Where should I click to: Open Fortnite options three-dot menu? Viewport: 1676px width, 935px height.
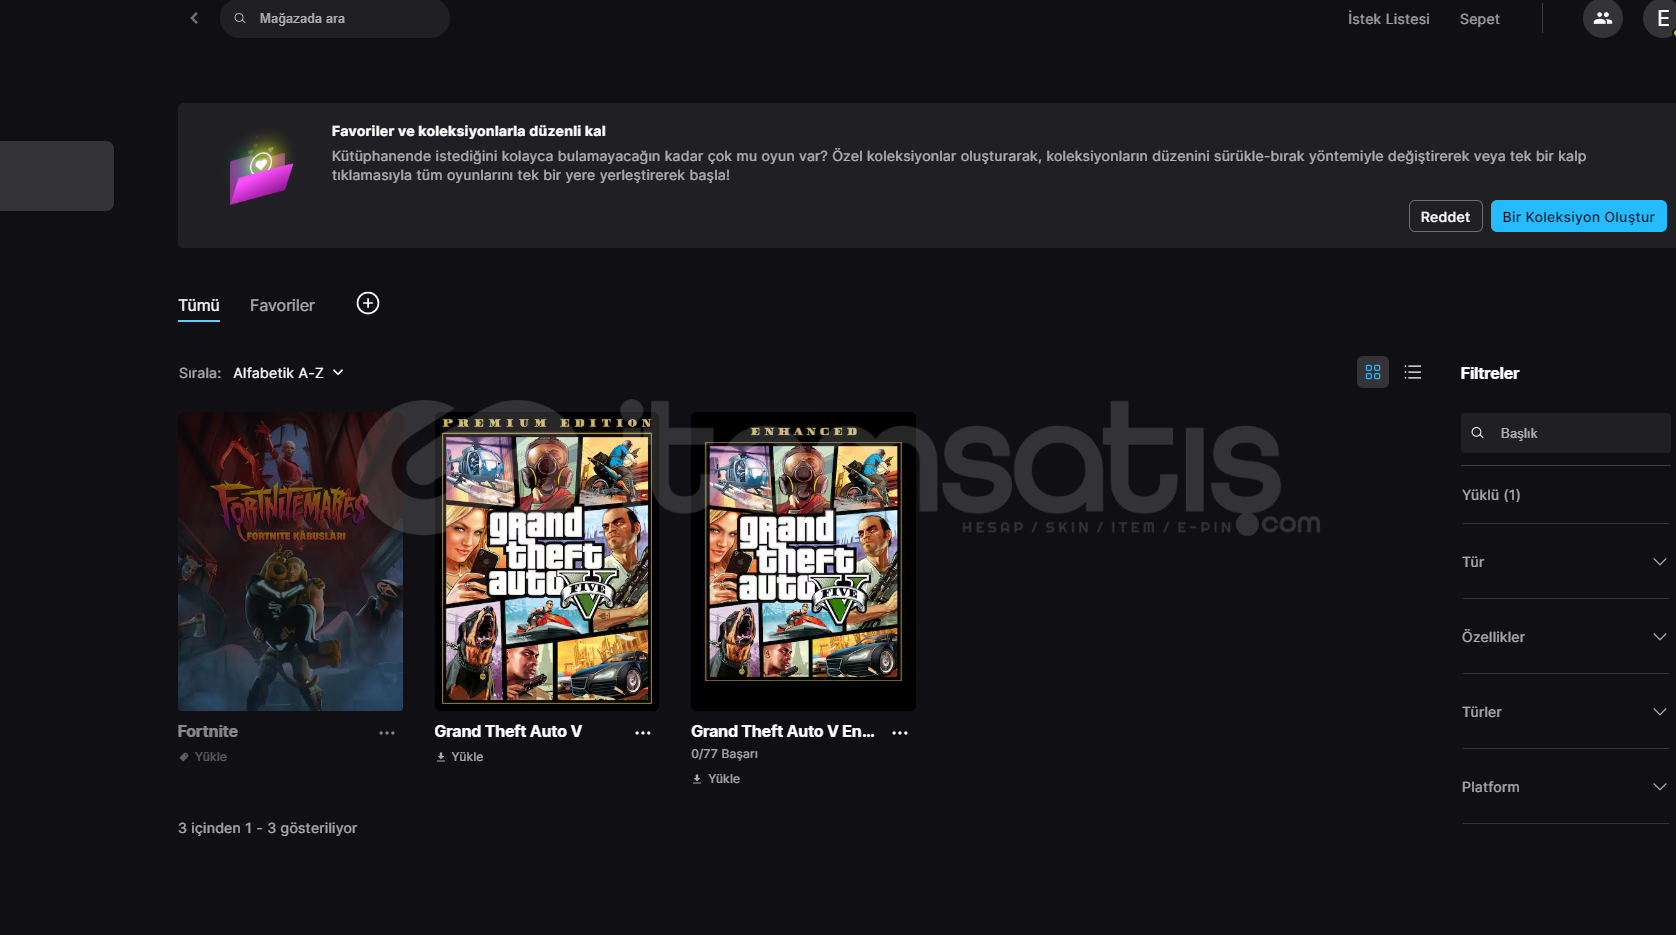click(387, 733)
